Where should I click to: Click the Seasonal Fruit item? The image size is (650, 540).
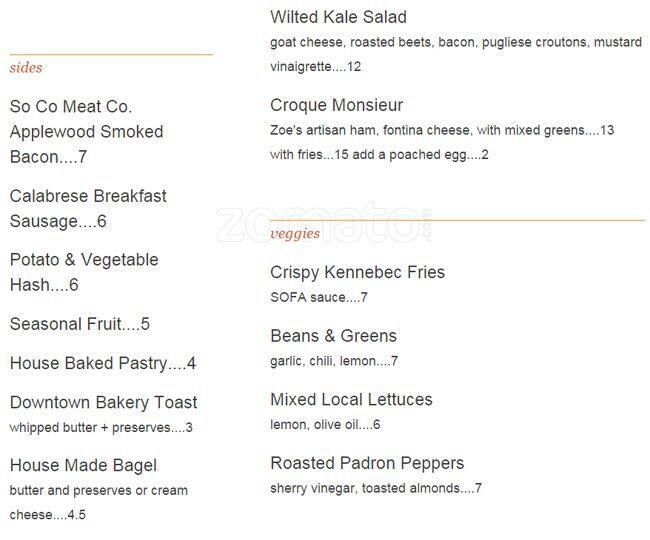pyautogui.click(x=80, y=324)
